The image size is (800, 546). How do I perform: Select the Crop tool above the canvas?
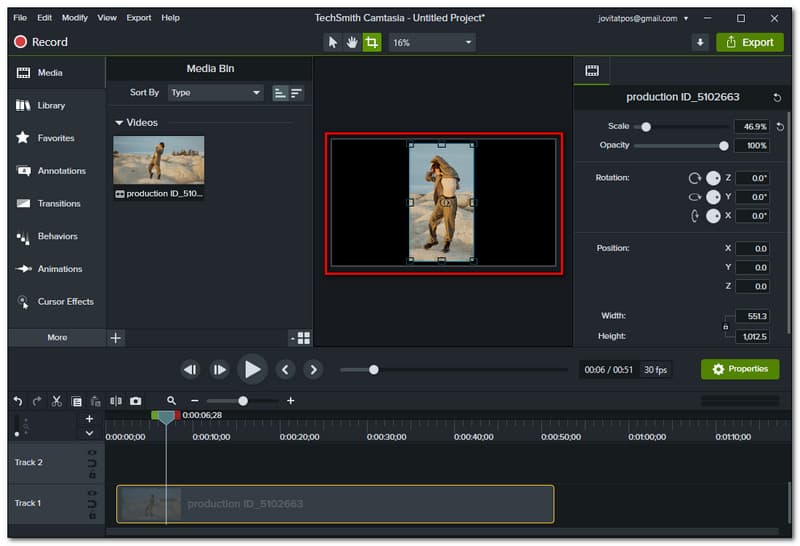click(x=372, y=42)
